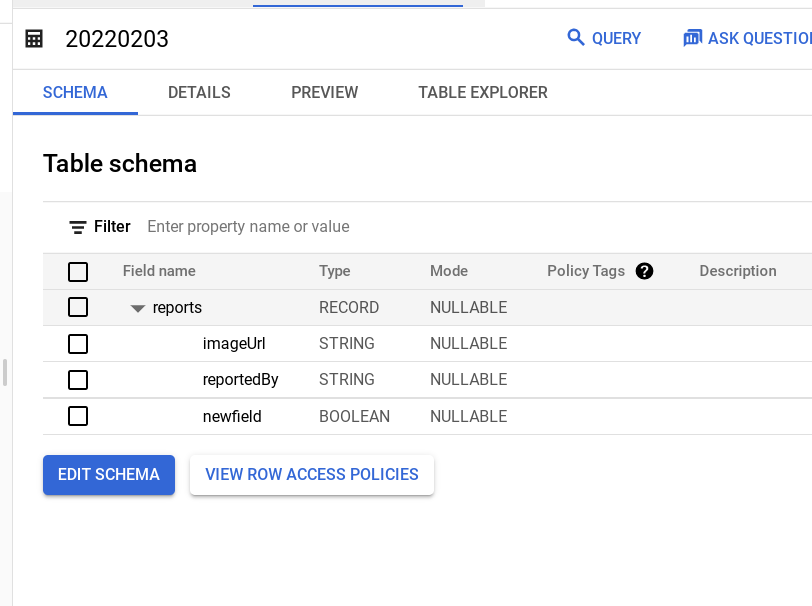Image resolution: width=812 pixels, height=606 pixels.
Task: Switch to the Details tab
Action: [199, 92]
